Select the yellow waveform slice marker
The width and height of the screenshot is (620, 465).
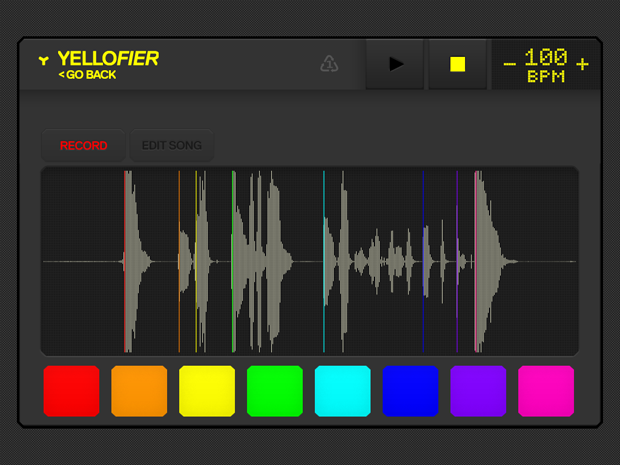point(196,261)
